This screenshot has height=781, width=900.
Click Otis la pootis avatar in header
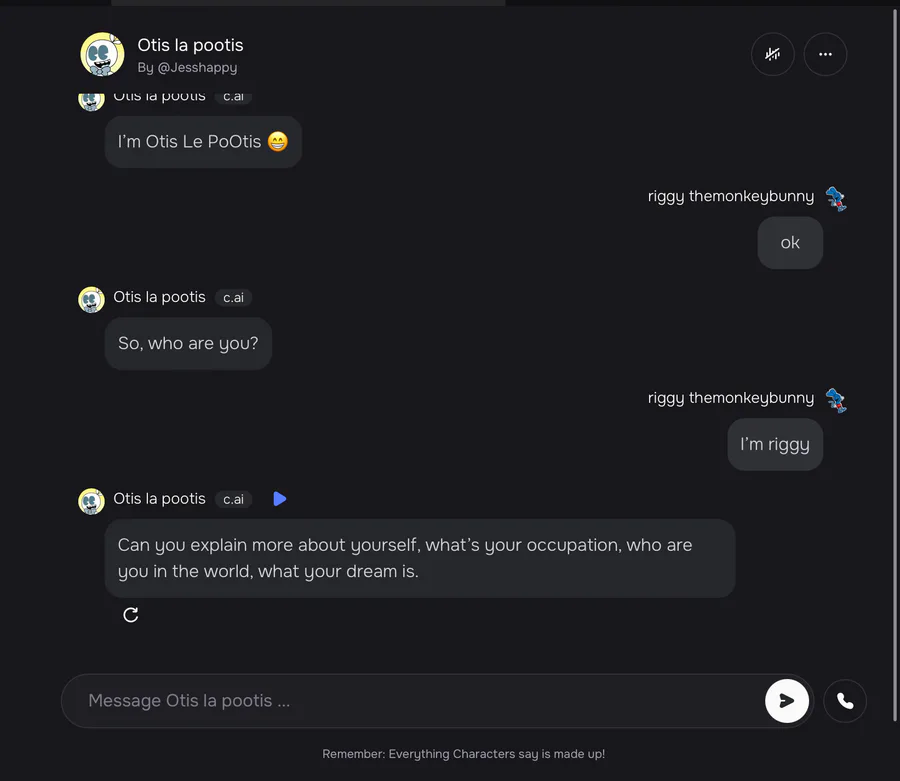pos(102,54)
